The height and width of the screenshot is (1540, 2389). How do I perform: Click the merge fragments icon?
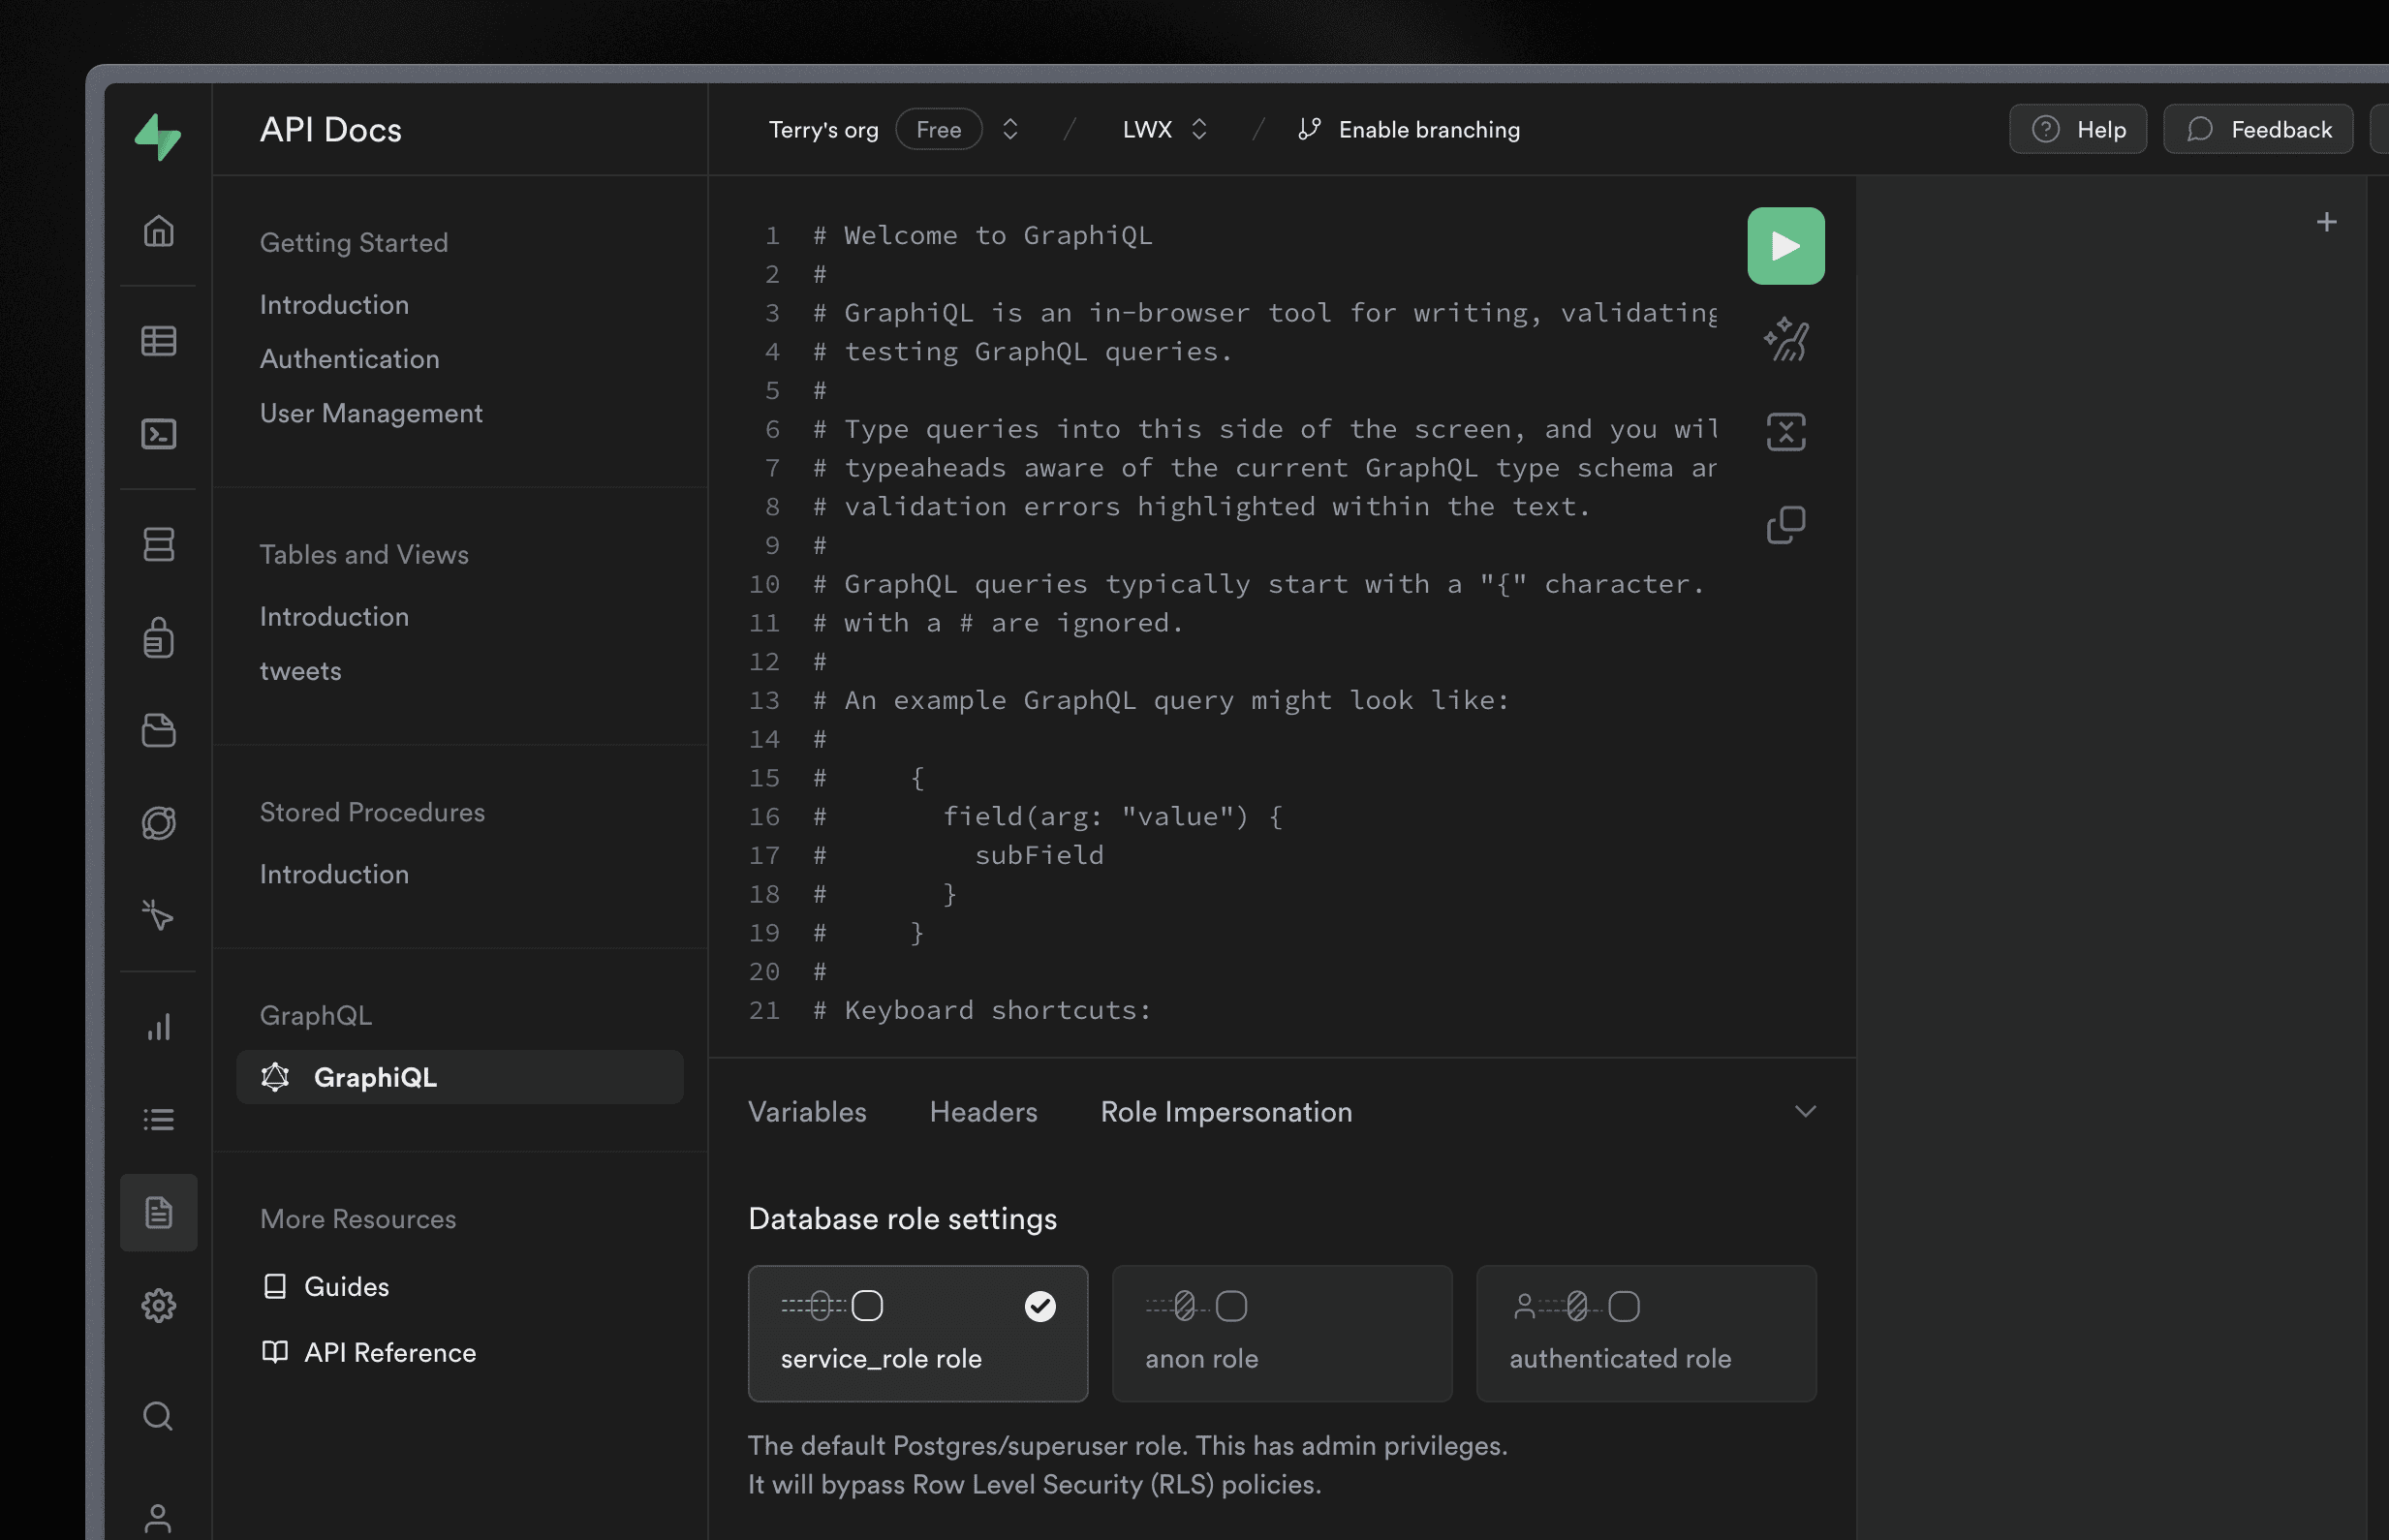point(1785,432)
